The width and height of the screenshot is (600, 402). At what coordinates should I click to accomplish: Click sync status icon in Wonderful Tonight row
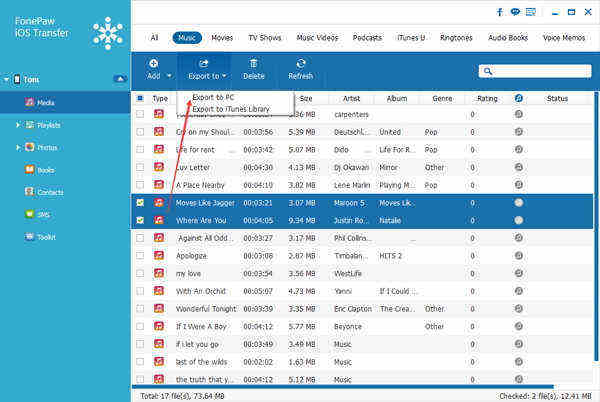(x=518, y=309)
